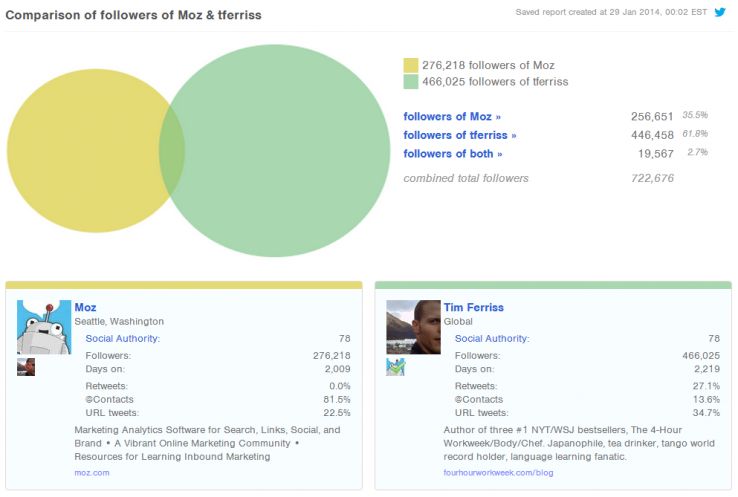Click Social Authority link in Moz card
The height and width of the screenshot is (497, 738).
[x=122, y=339]
